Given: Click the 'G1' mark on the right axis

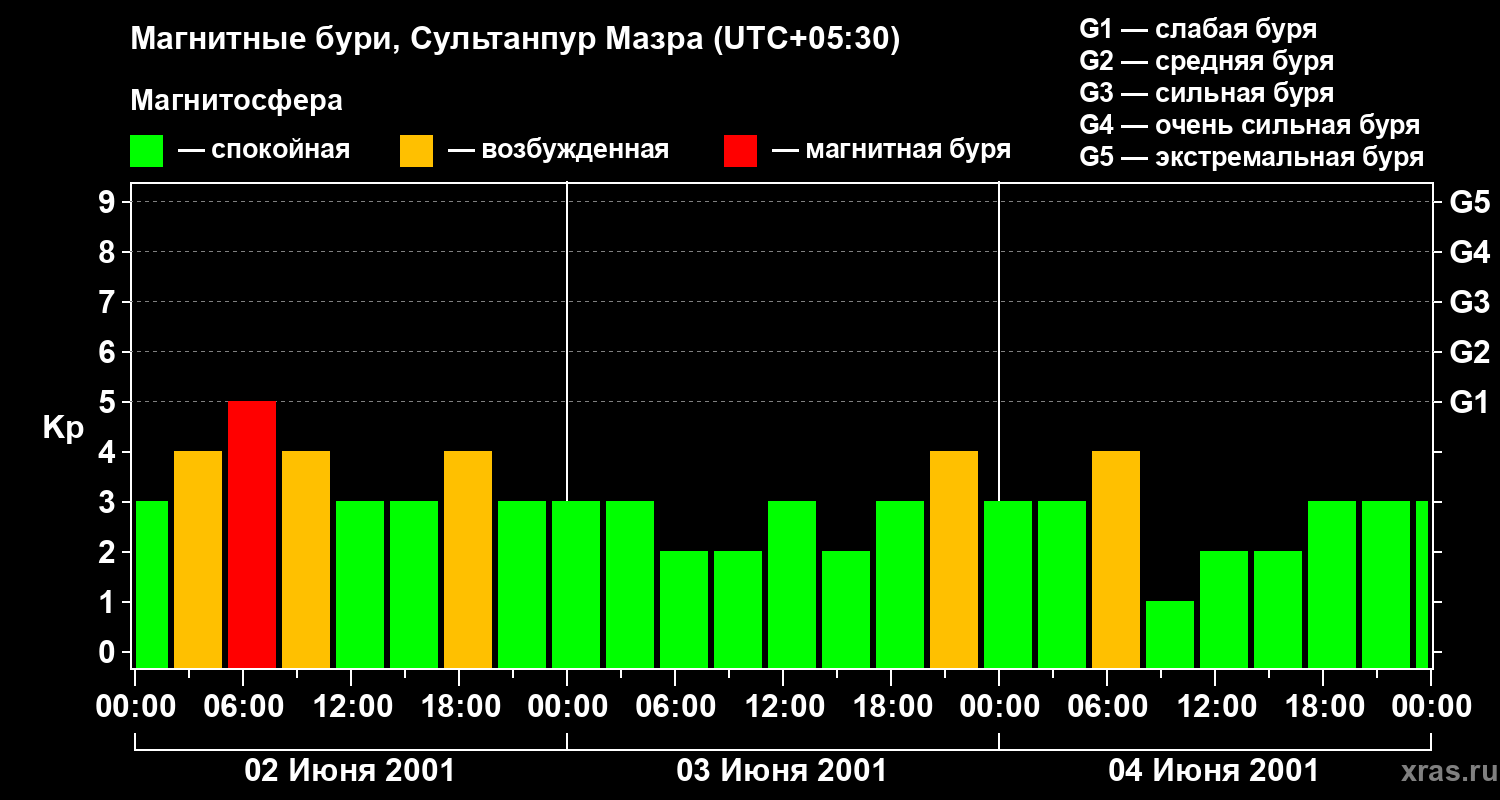Looking at the screenshot, I should [1470, 402].
